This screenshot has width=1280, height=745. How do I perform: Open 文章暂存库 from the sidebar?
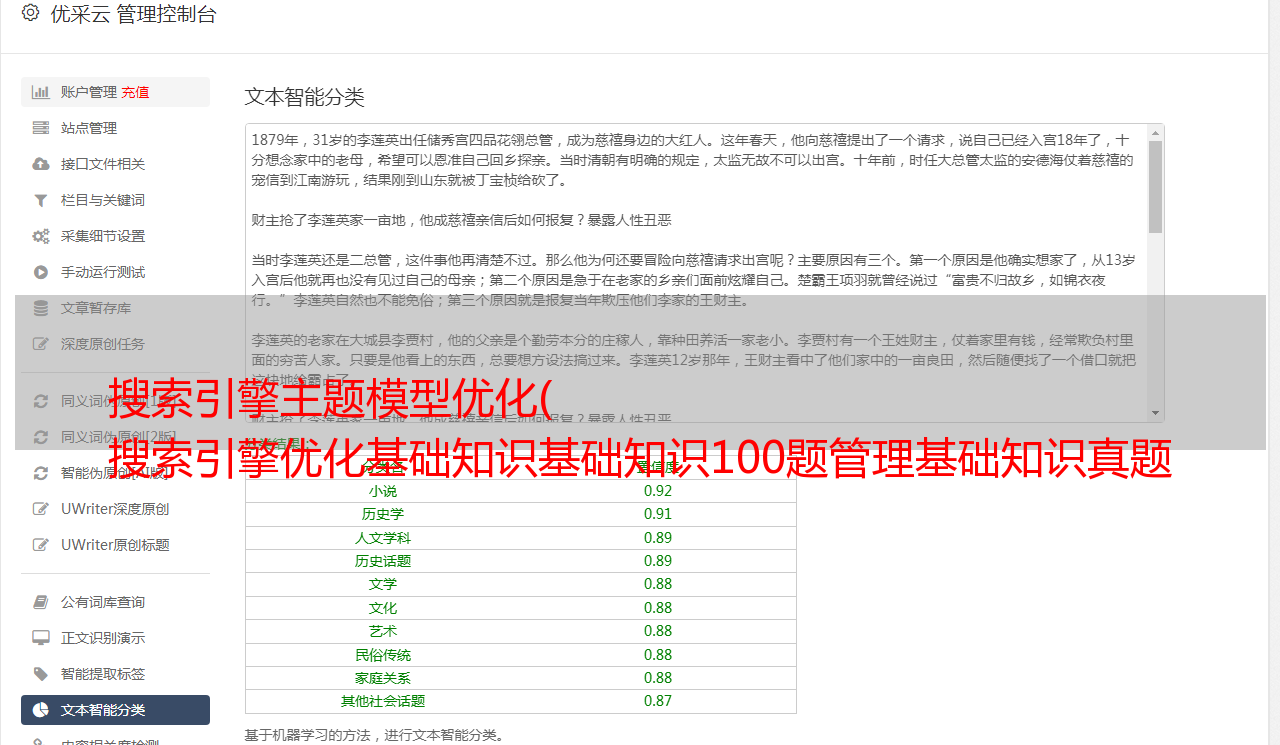coord(95,308)
